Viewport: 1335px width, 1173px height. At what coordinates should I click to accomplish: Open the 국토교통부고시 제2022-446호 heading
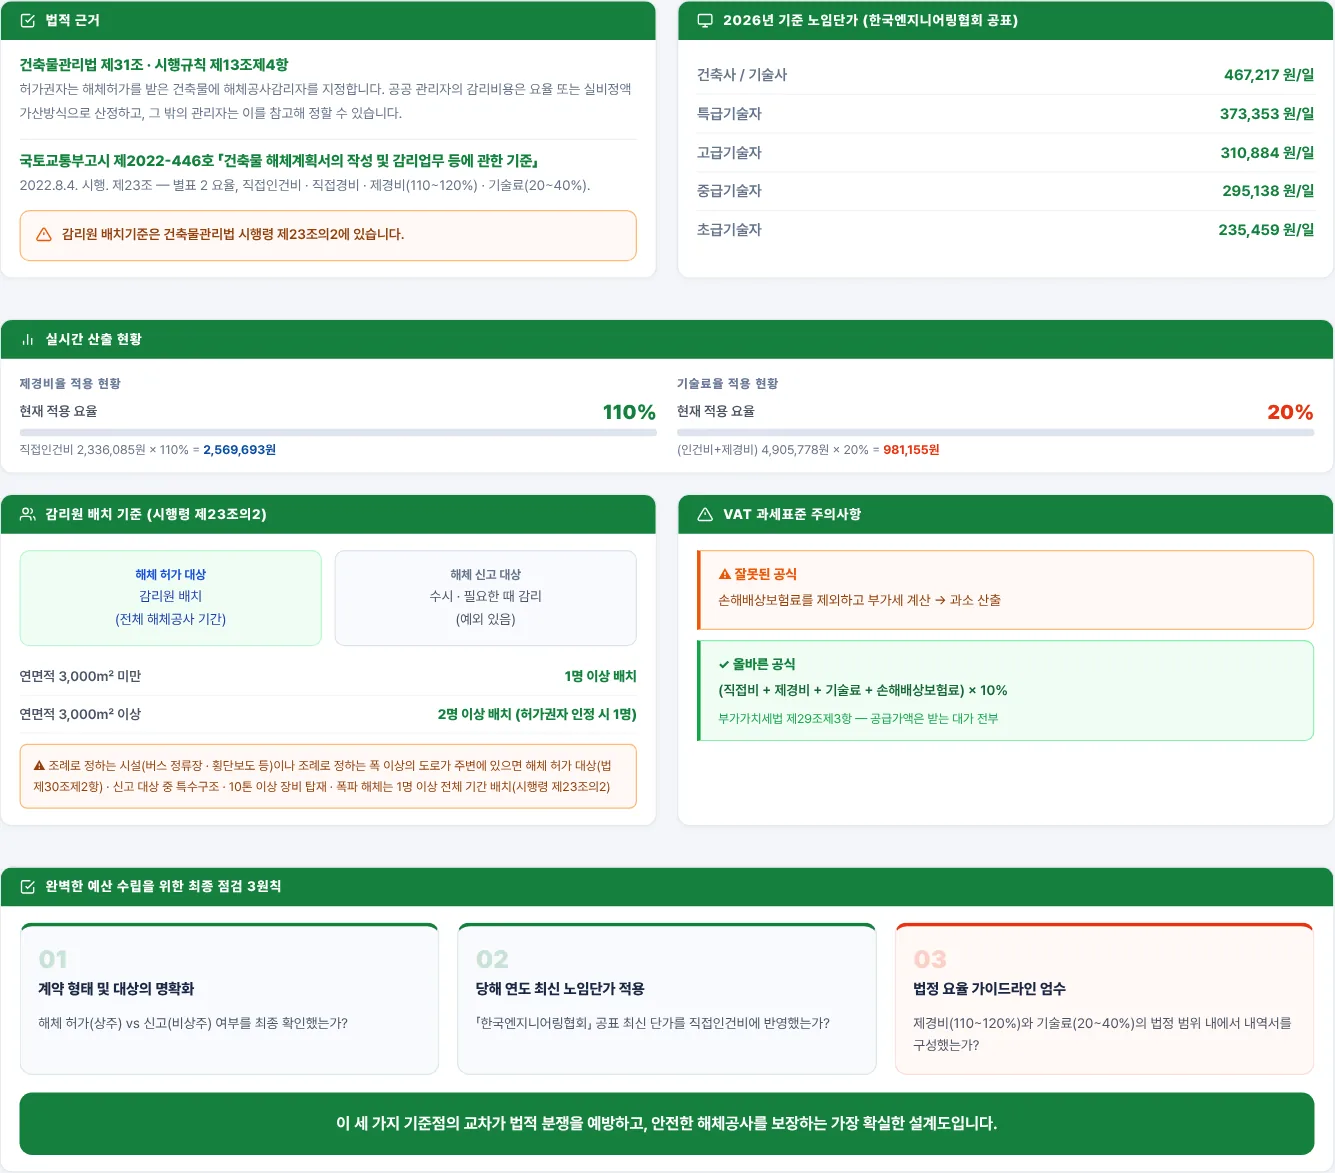click(x=280, y=161)
